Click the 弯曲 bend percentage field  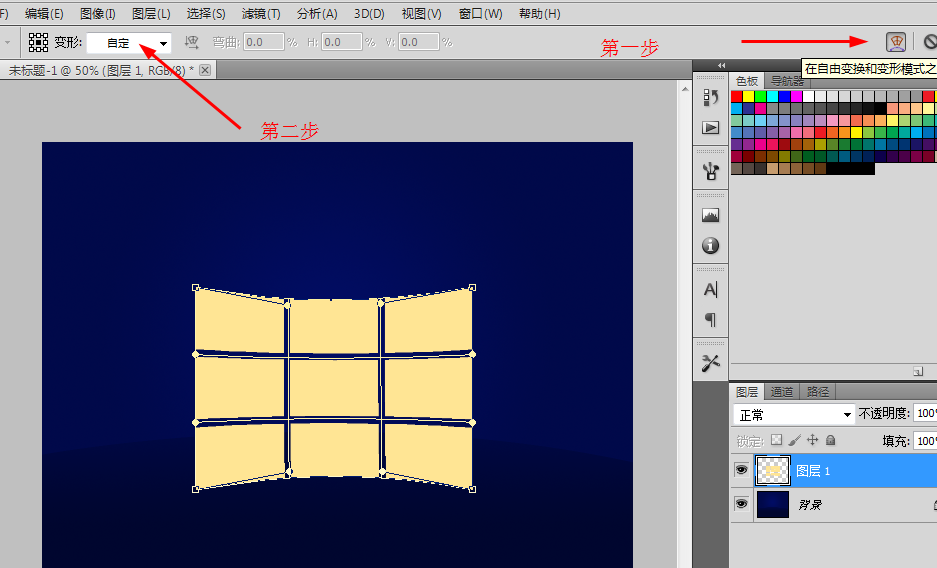point(264,42)
